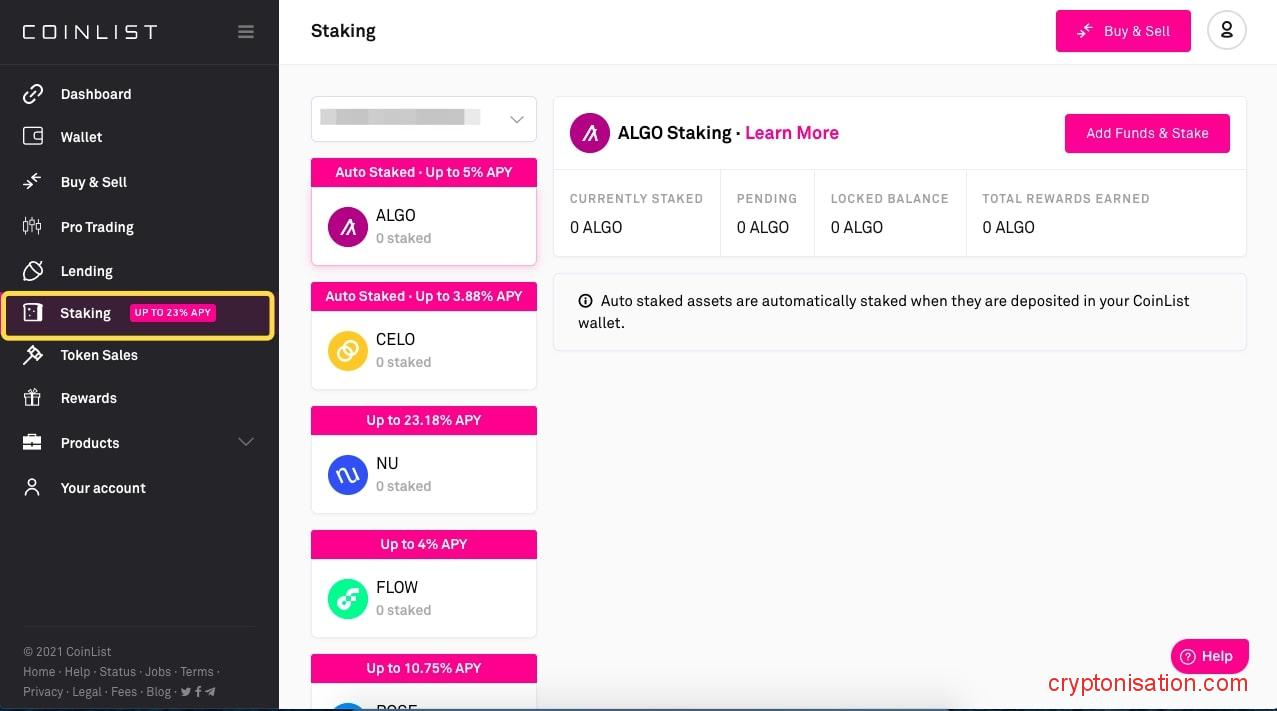Click the user profile avatar icon

coord(1226,31)
